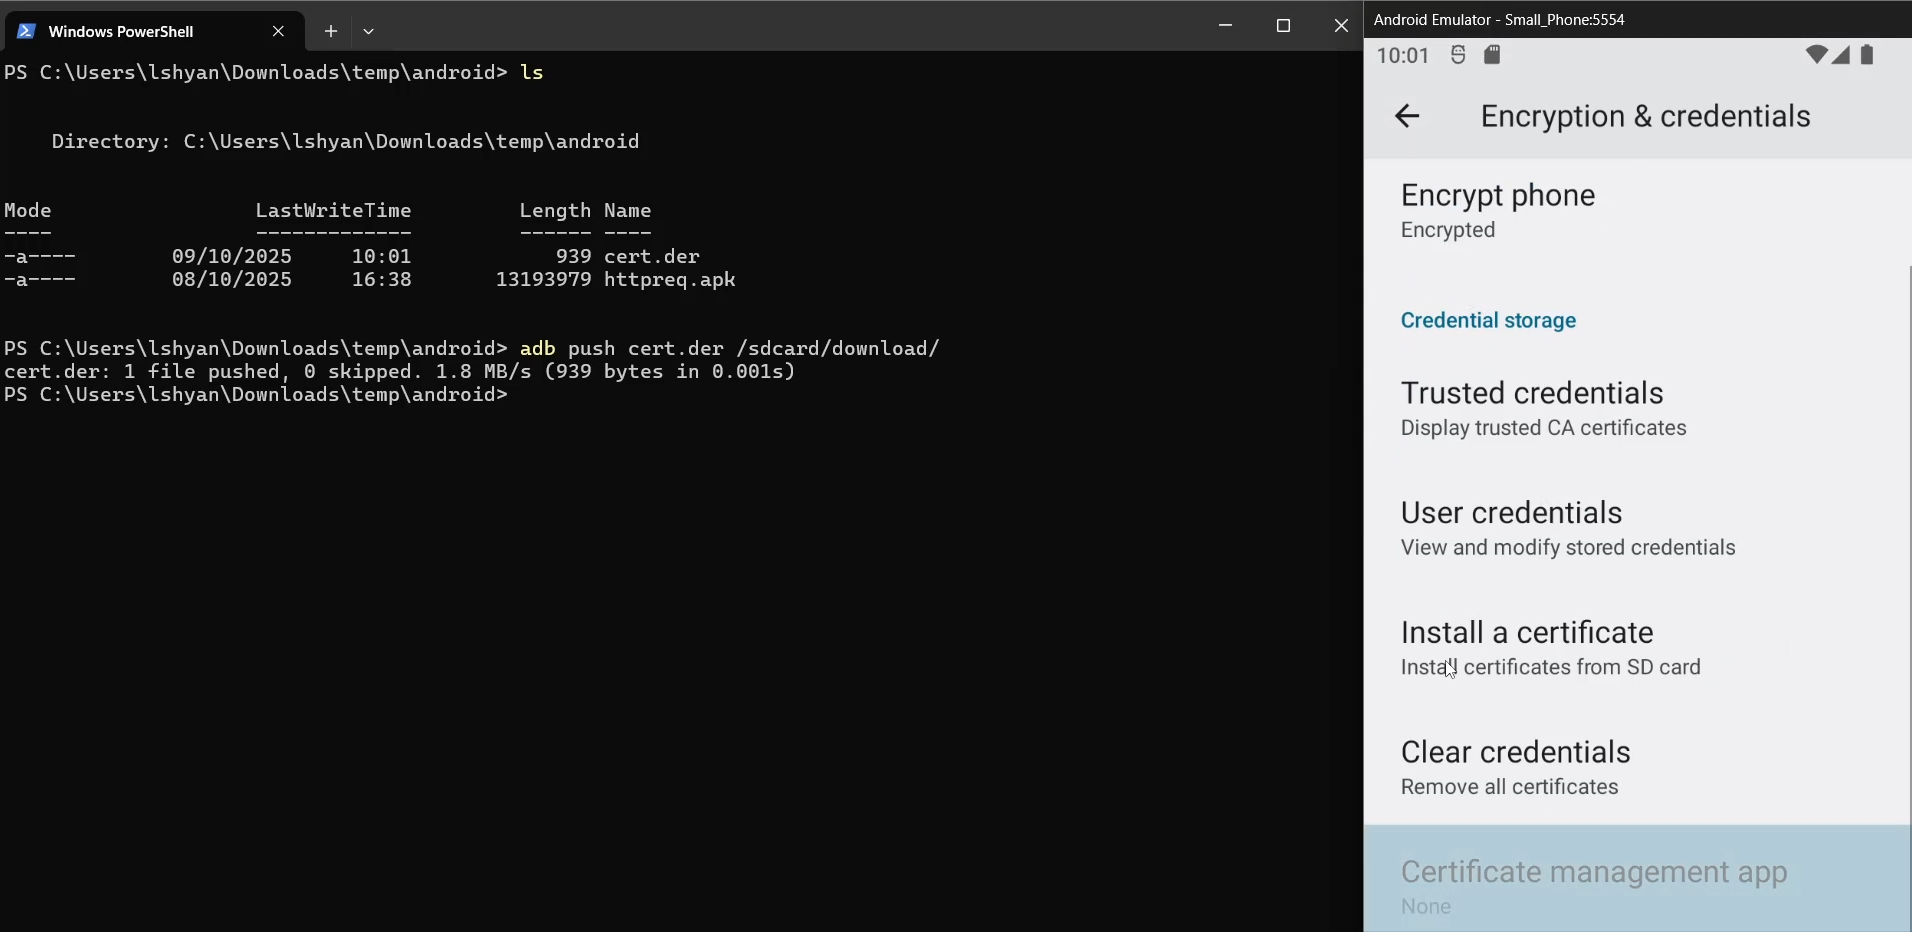Close the Windows PowerShell tab
This screenshot has width=1912, height=932.
(x=279, y=31)
